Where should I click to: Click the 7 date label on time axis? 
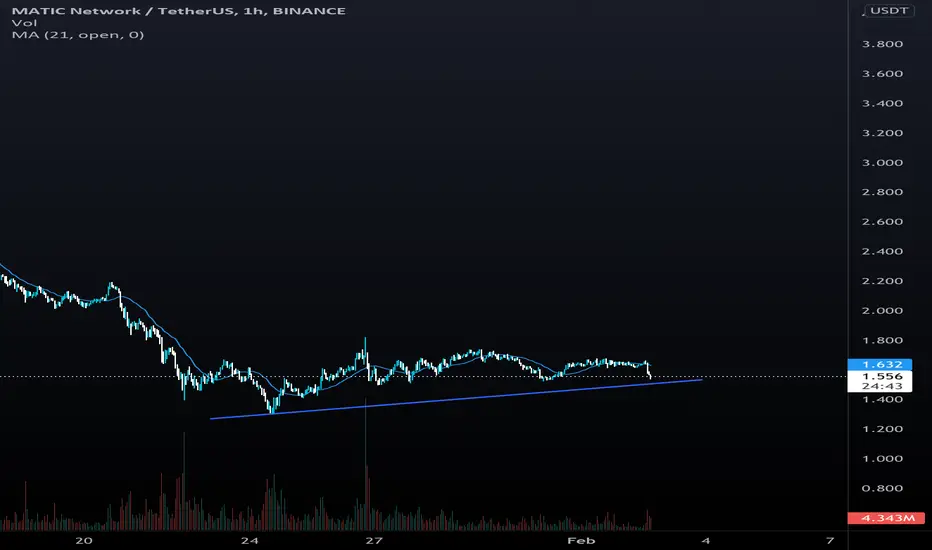pos(830,540)
